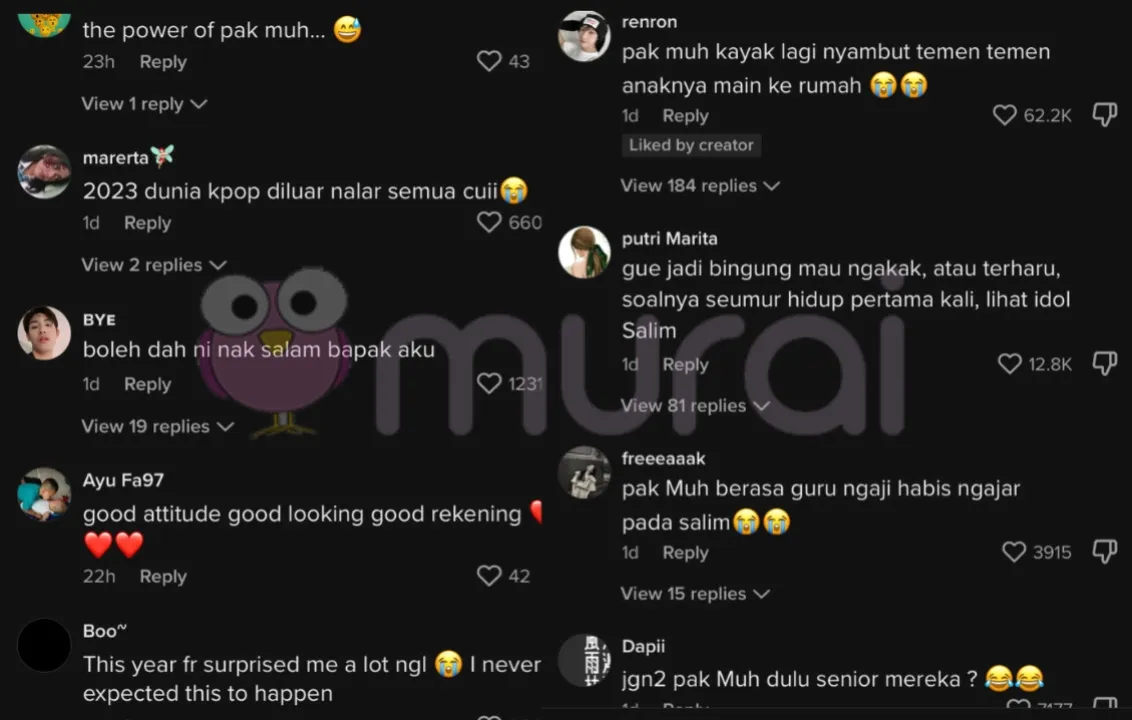Like marerta's comment showing 660 likes
1132x720 pixels.
(x=489, y=222)
